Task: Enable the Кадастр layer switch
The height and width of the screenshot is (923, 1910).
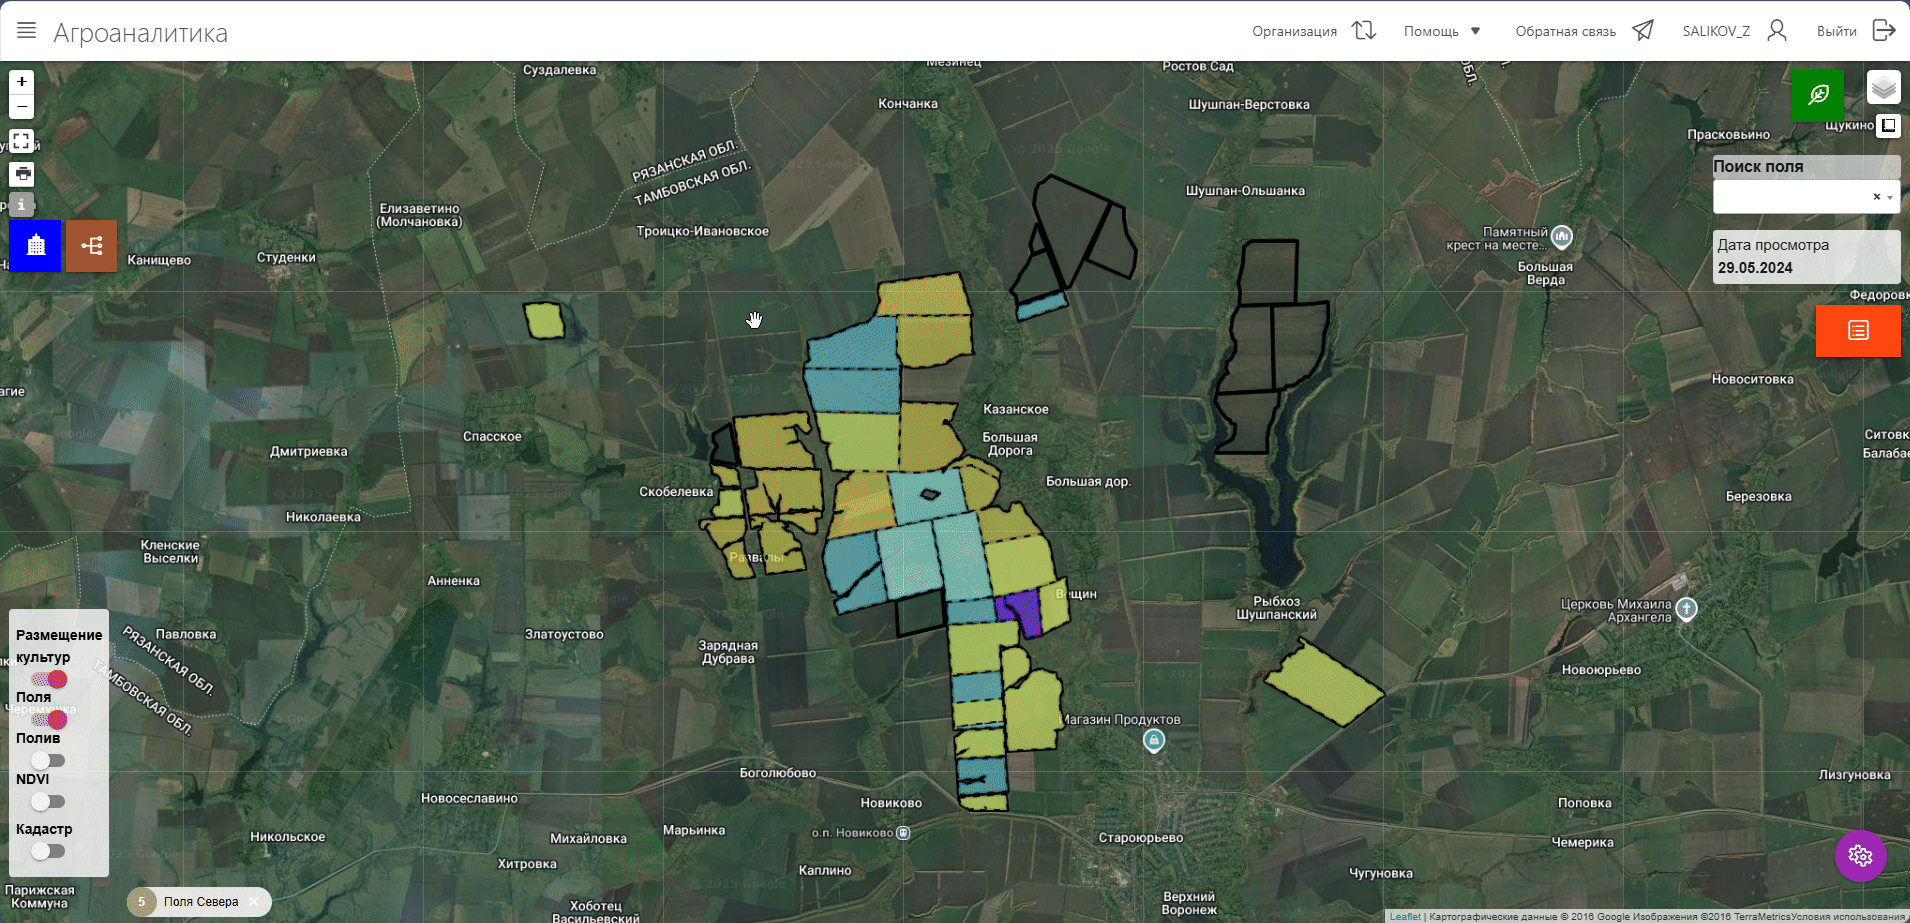Action: (48, 851)
